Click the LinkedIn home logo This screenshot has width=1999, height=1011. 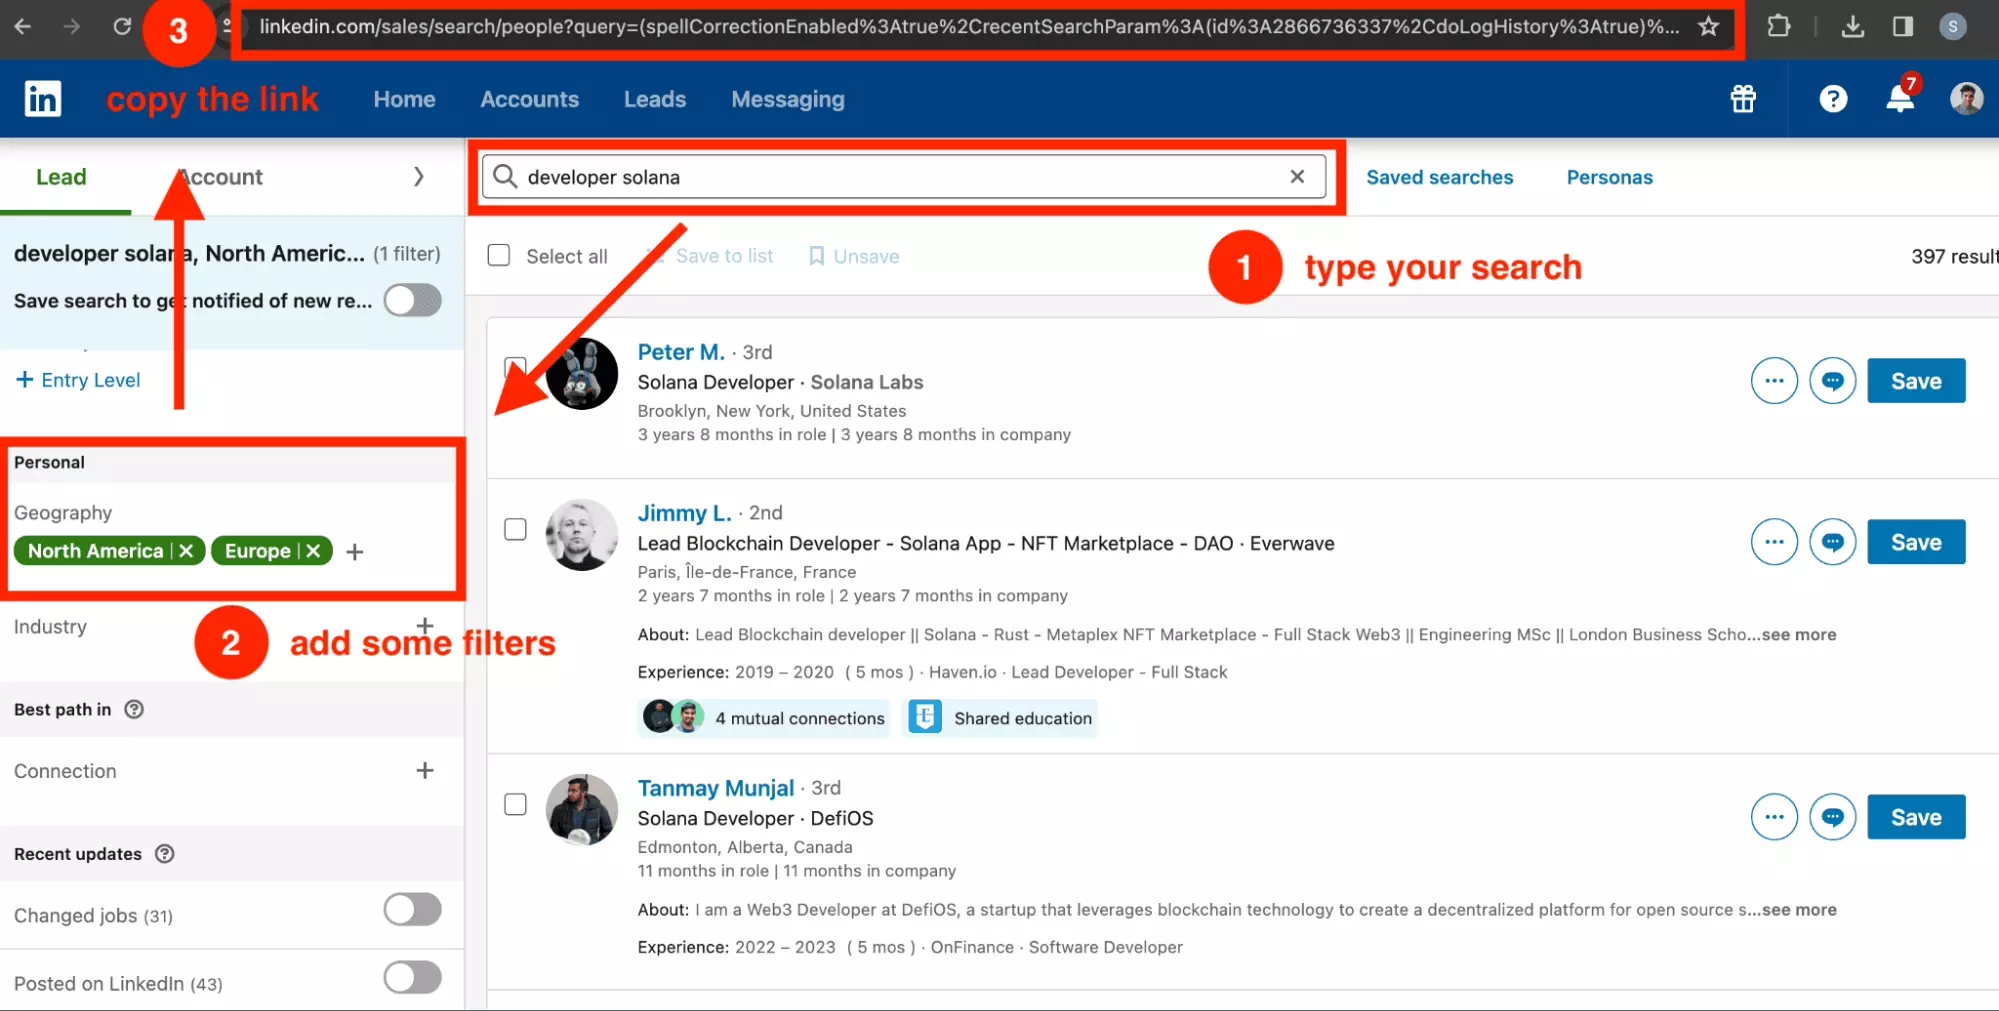click(42, 98)
